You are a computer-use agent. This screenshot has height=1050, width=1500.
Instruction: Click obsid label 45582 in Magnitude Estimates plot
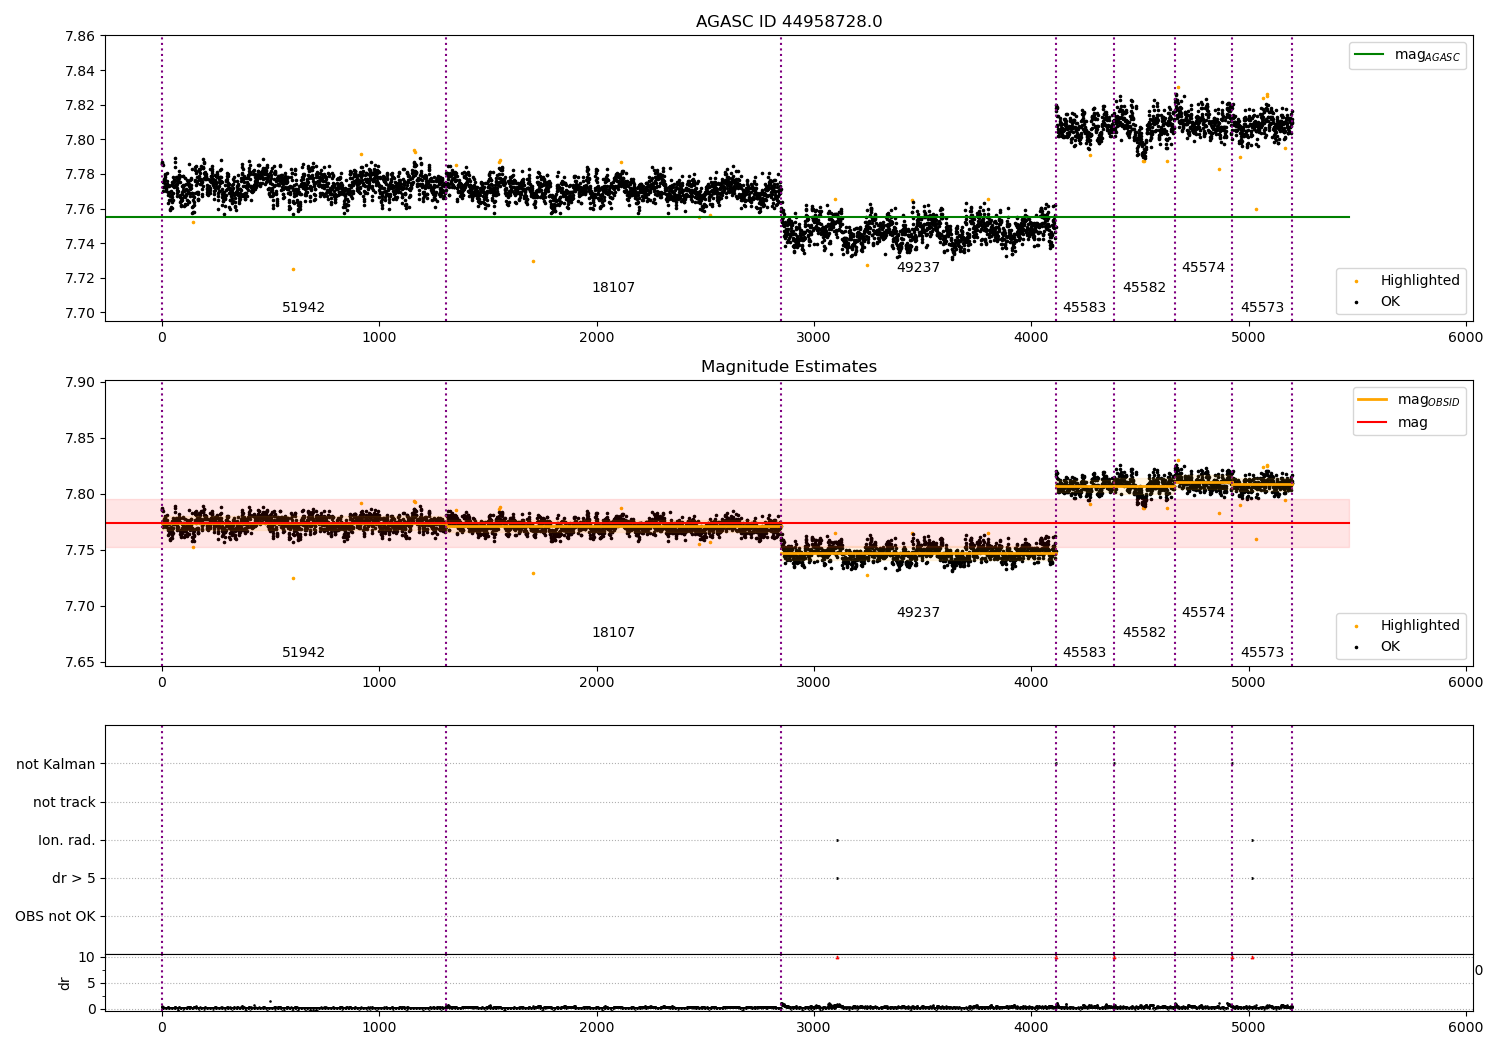[1144, 633]
